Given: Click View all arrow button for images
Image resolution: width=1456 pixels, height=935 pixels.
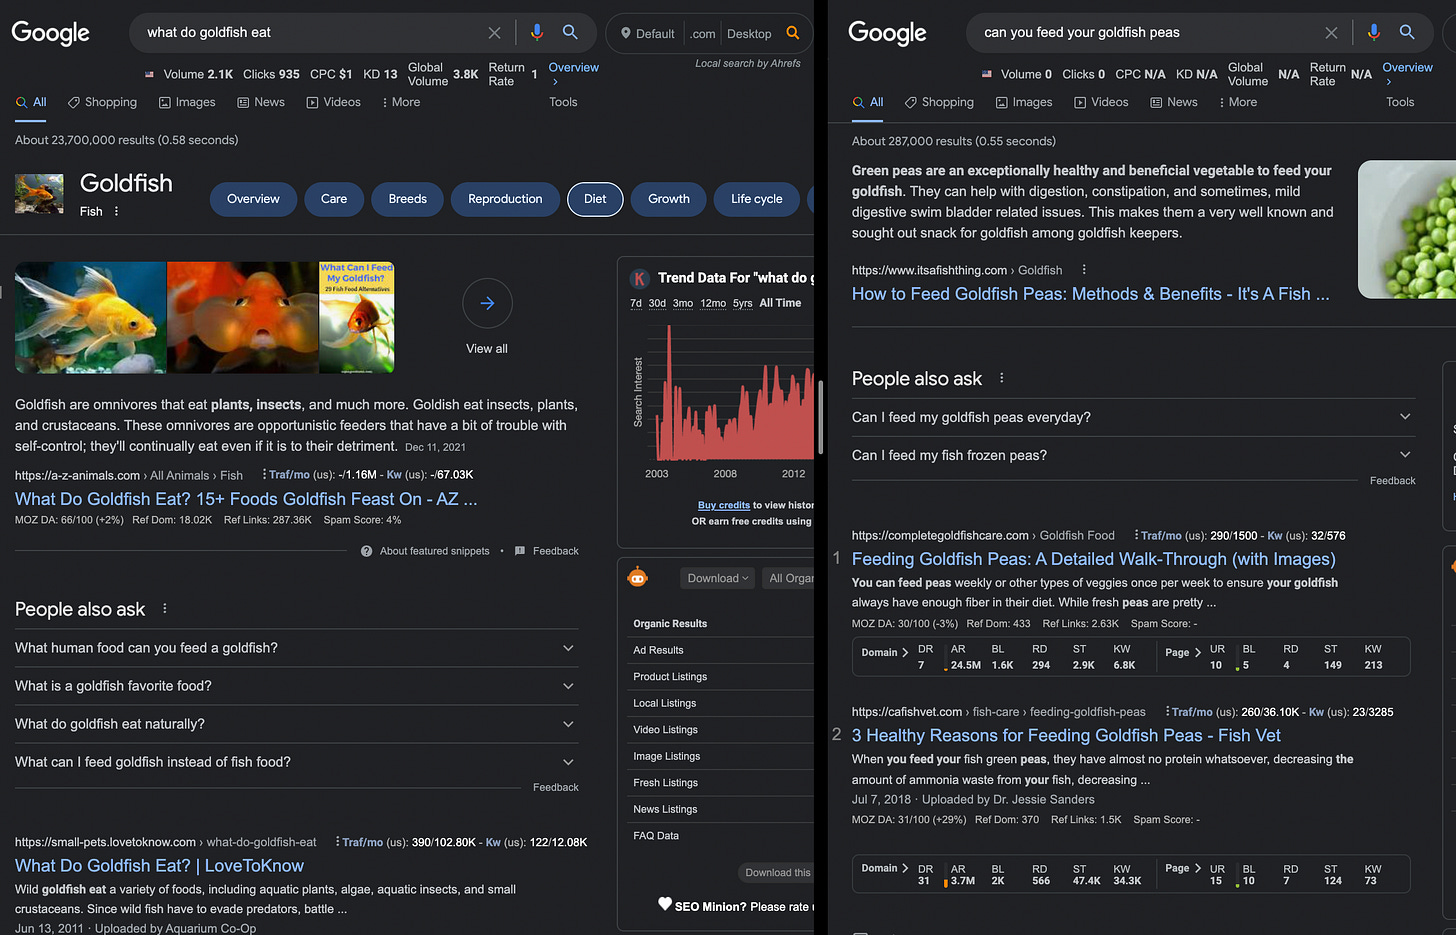Looking at the screenshot, I should (487, 303).
